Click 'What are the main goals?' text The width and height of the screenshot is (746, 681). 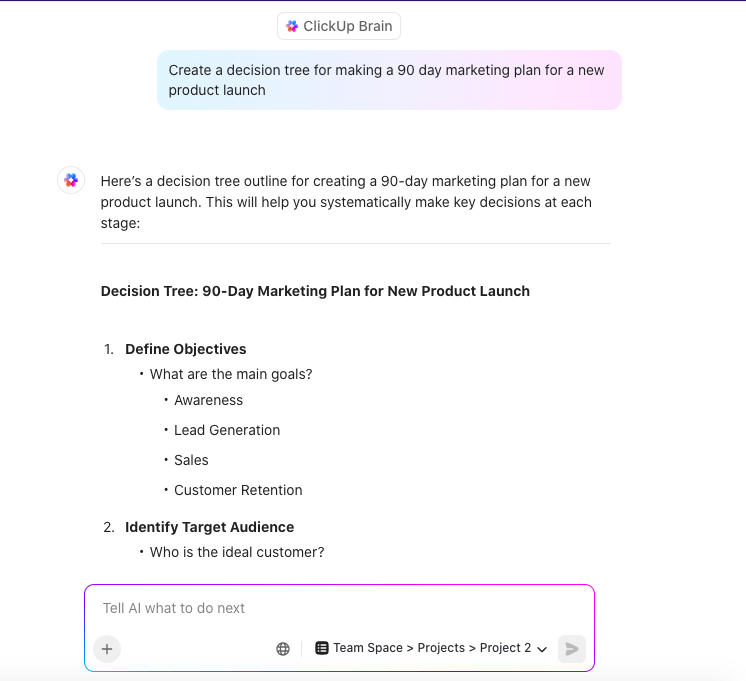coord(231,375)
